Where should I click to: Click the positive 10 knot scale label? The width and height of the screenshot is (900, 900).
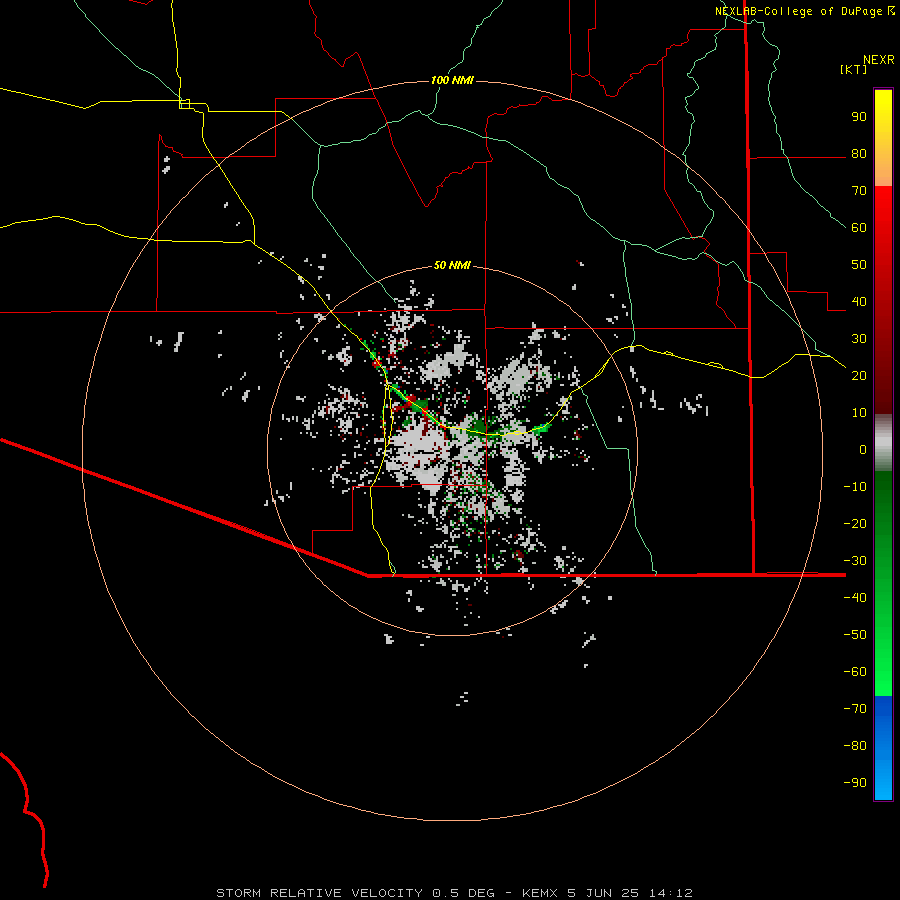(859, 413)
